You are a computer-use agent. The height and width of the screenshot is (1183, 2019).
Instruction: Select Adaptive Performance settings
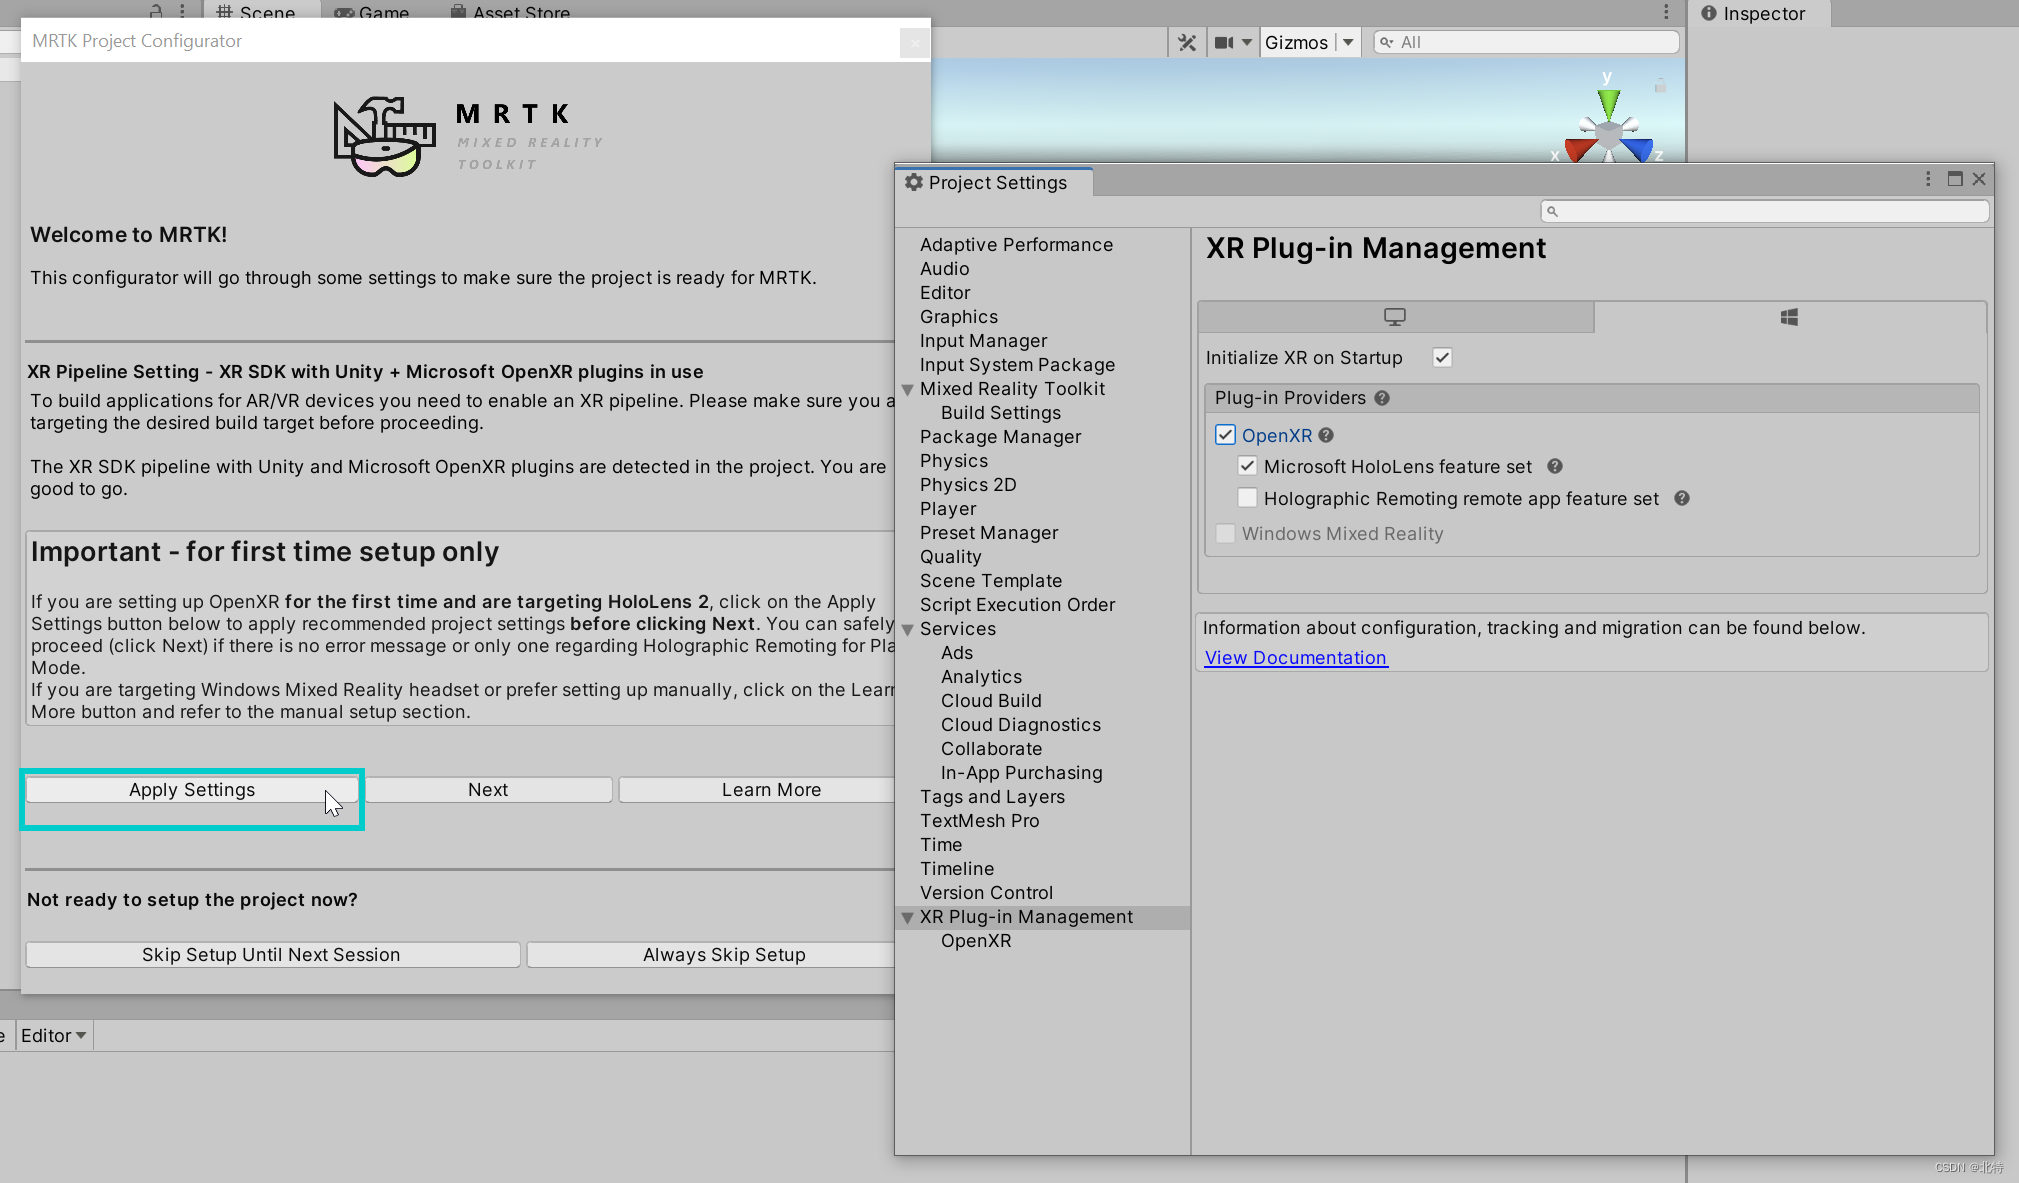(1016, 245)
